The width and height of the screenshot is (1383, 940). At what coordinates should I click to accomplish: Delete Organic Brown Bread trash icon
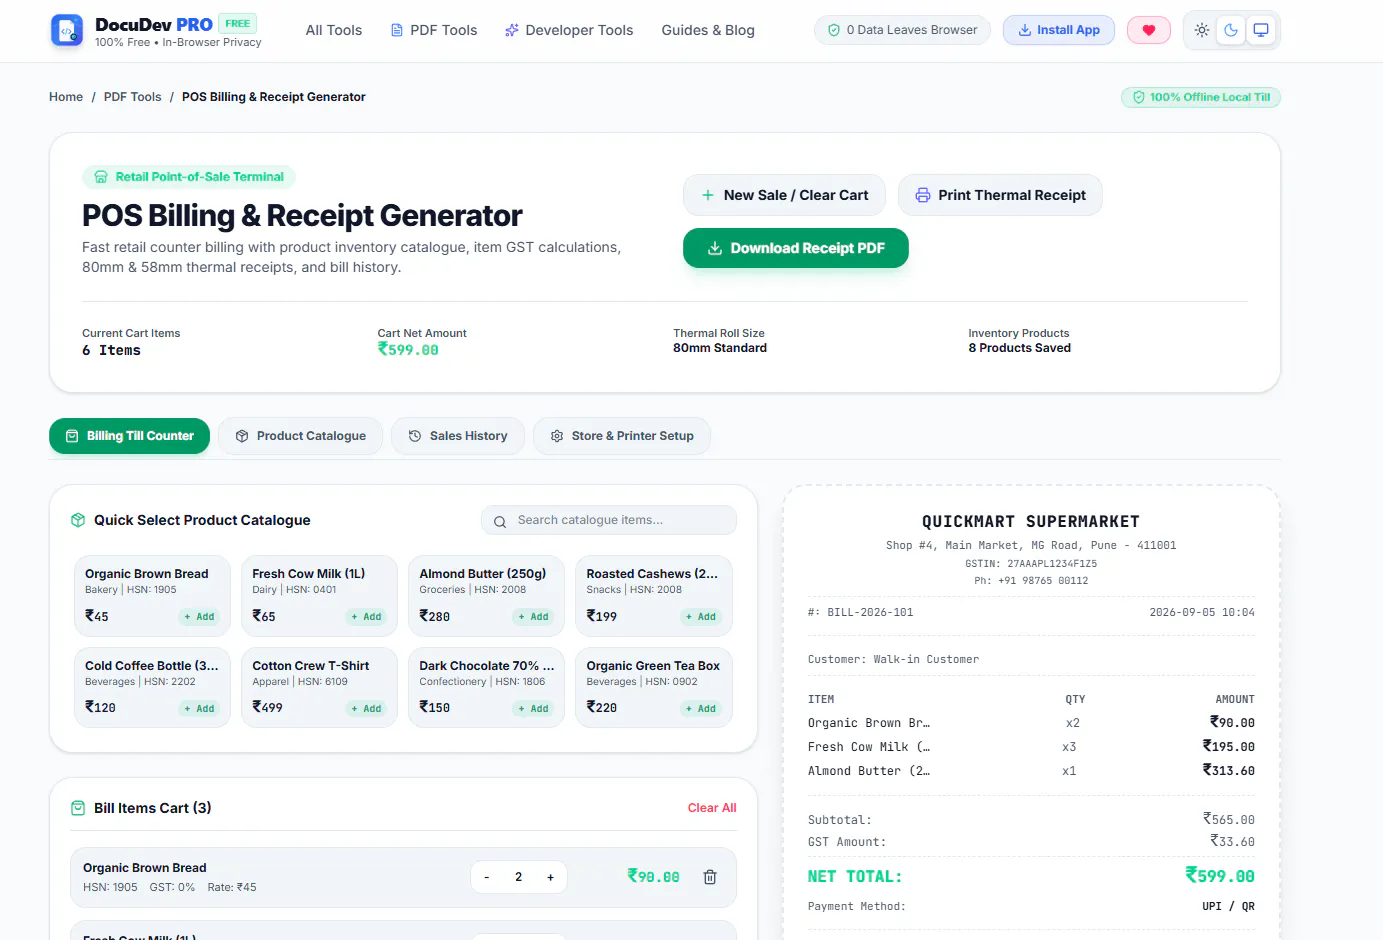coord(710,877)
